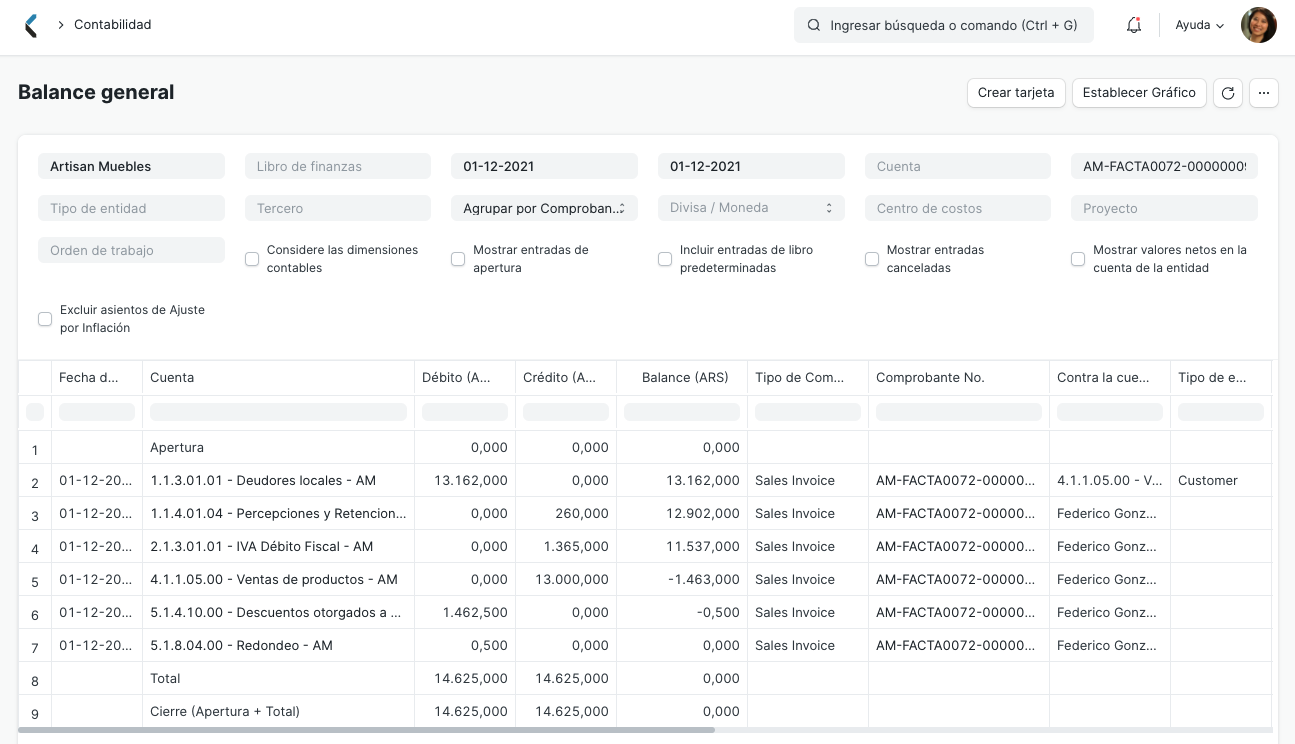Refresh the Balance general report
The height and width of the screenshot is (744, 1295).
point(1228,92)
